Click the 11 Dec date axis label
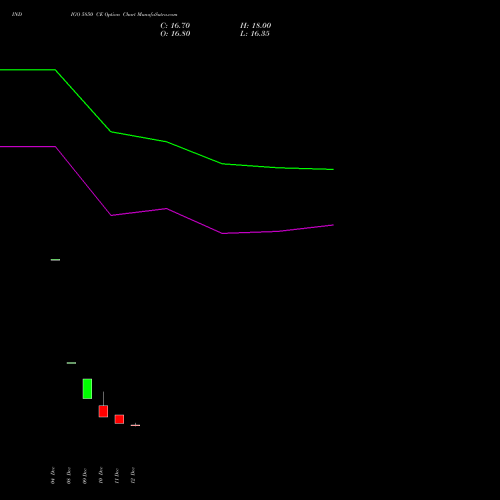The image size is (500, 500). (x=117, y=475)
